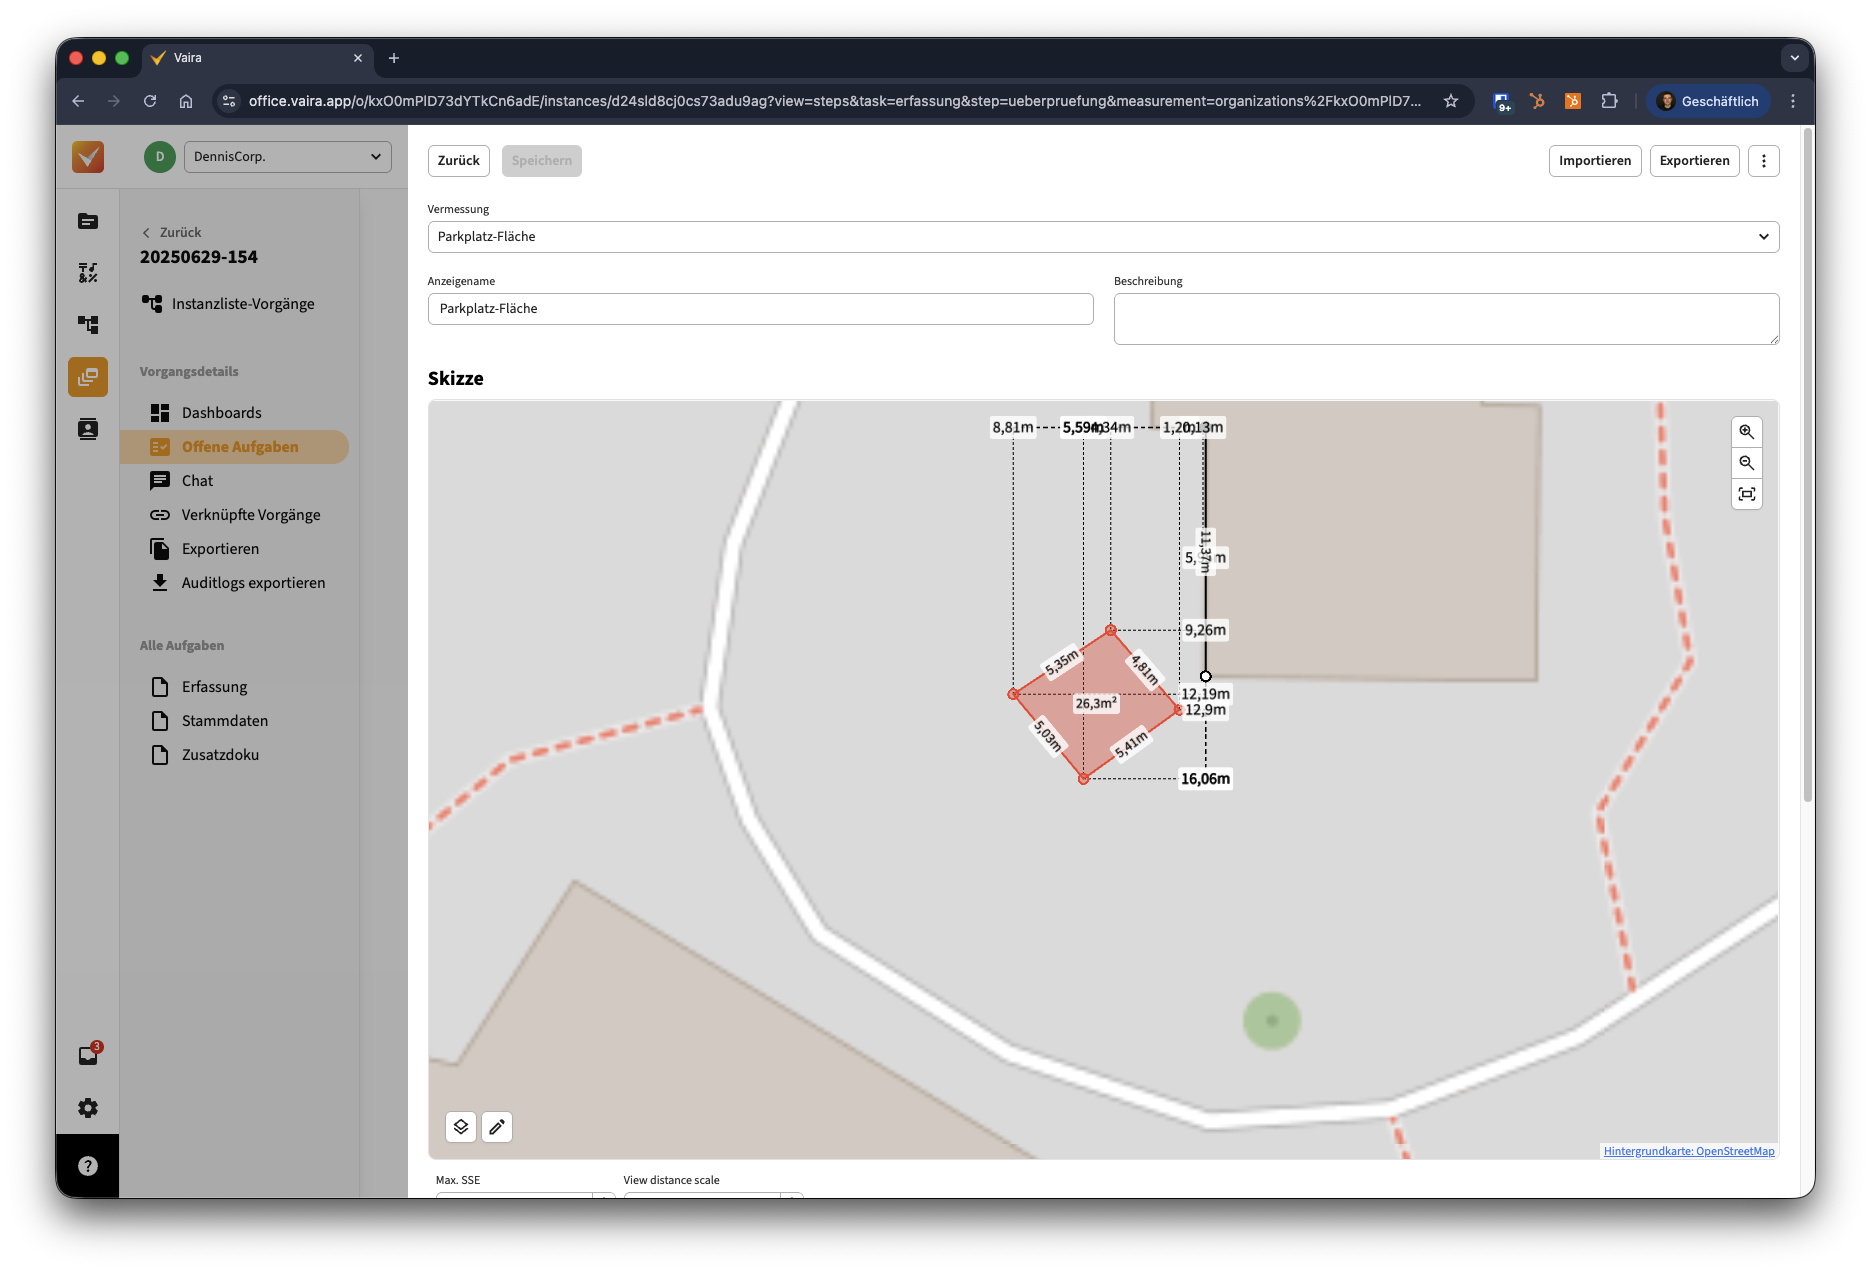The width and height of the screenshot is (1871, 1272).
Task: Open Dashboards in the sidebar
Action: (221, 413)
